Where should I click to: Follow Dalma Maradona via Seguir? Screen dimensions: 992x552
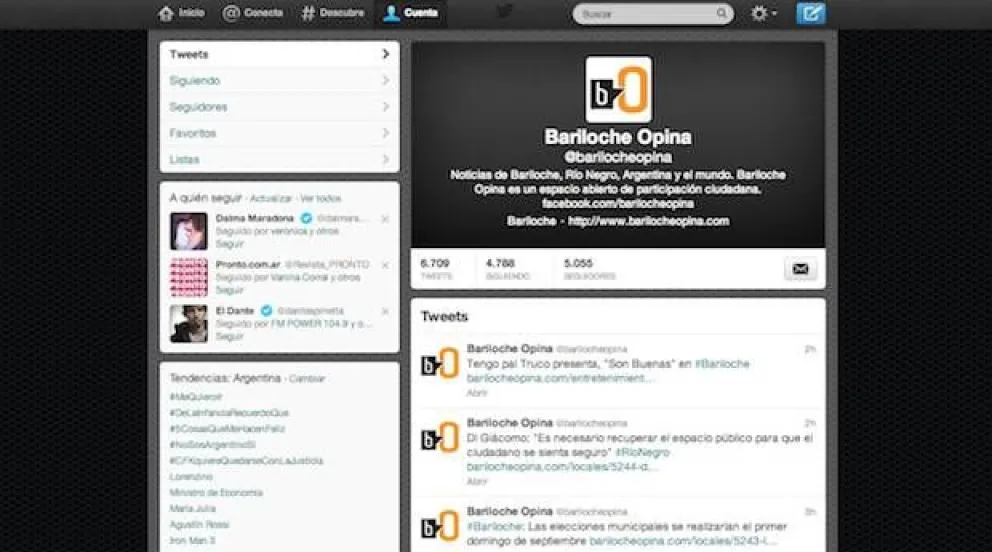click(230, 244)
